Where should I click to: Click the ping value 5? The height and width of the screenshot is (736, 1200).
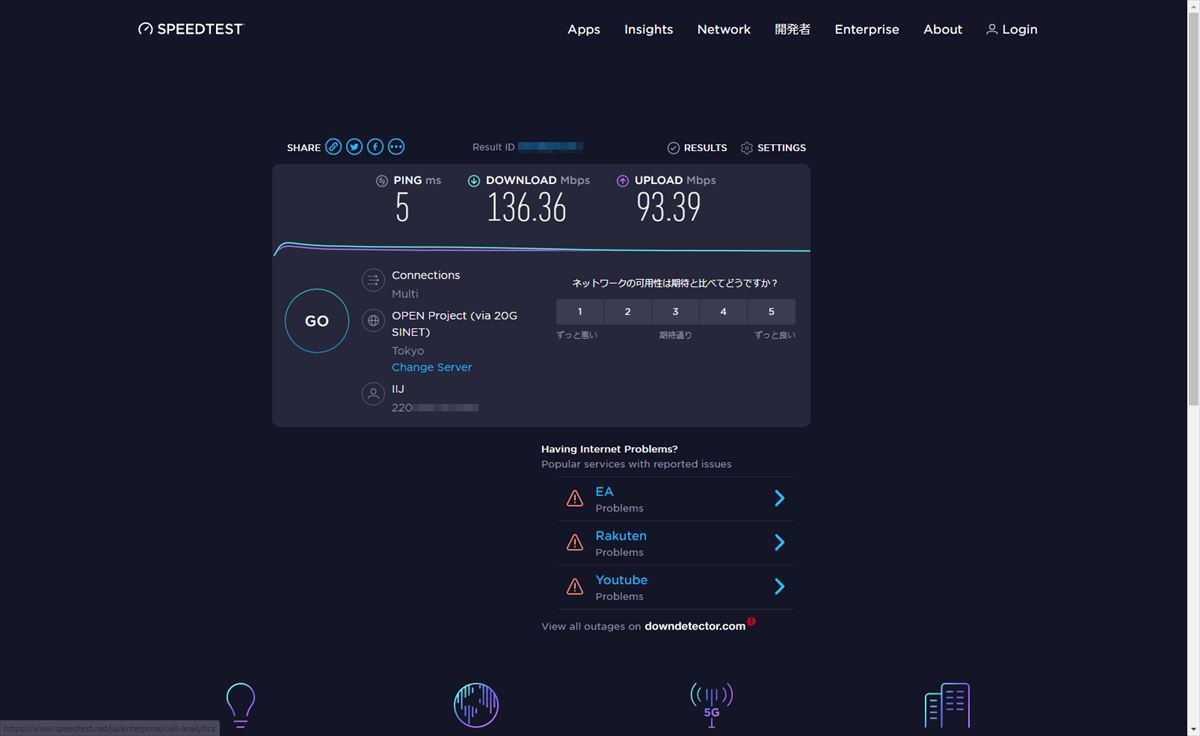pyautogui.click(x=402, y=207)
